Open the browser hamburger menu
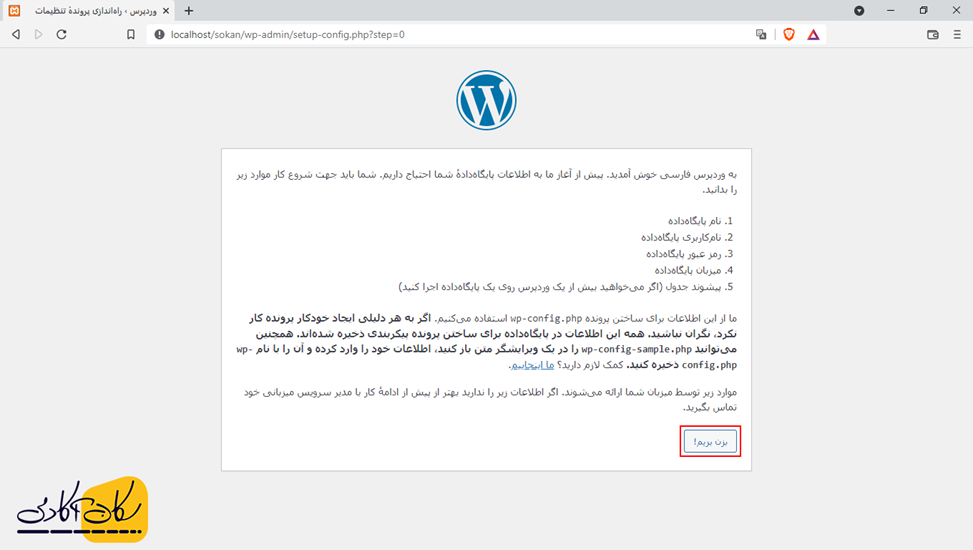This screenshot has height=550, width=973. click(x=957, y=35)
